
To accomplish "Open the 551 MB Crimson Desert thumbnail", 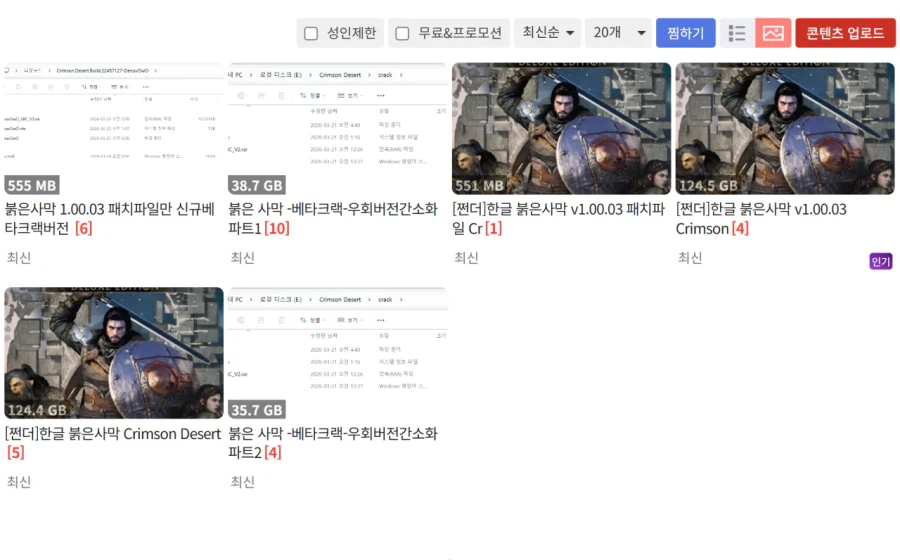I will pos(561,129).
